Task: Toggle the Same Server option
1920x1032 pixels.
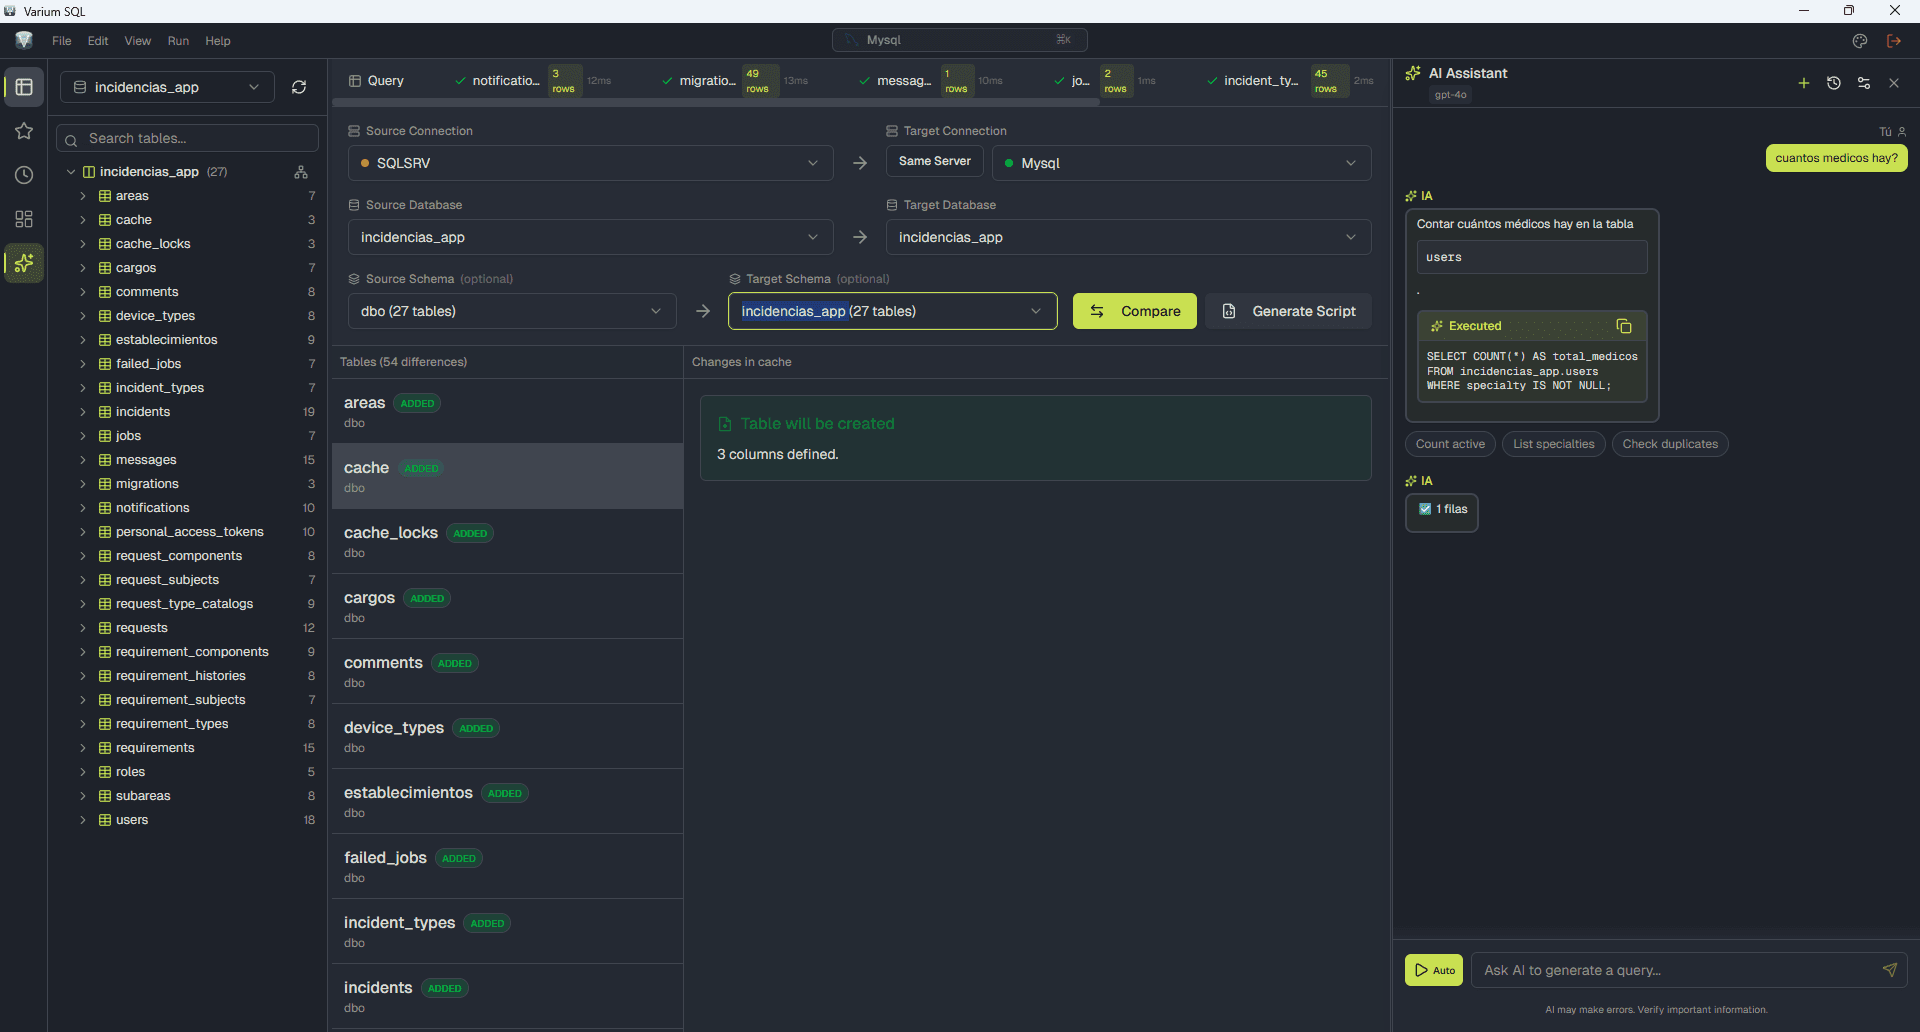Action: (x=934, y=161)
